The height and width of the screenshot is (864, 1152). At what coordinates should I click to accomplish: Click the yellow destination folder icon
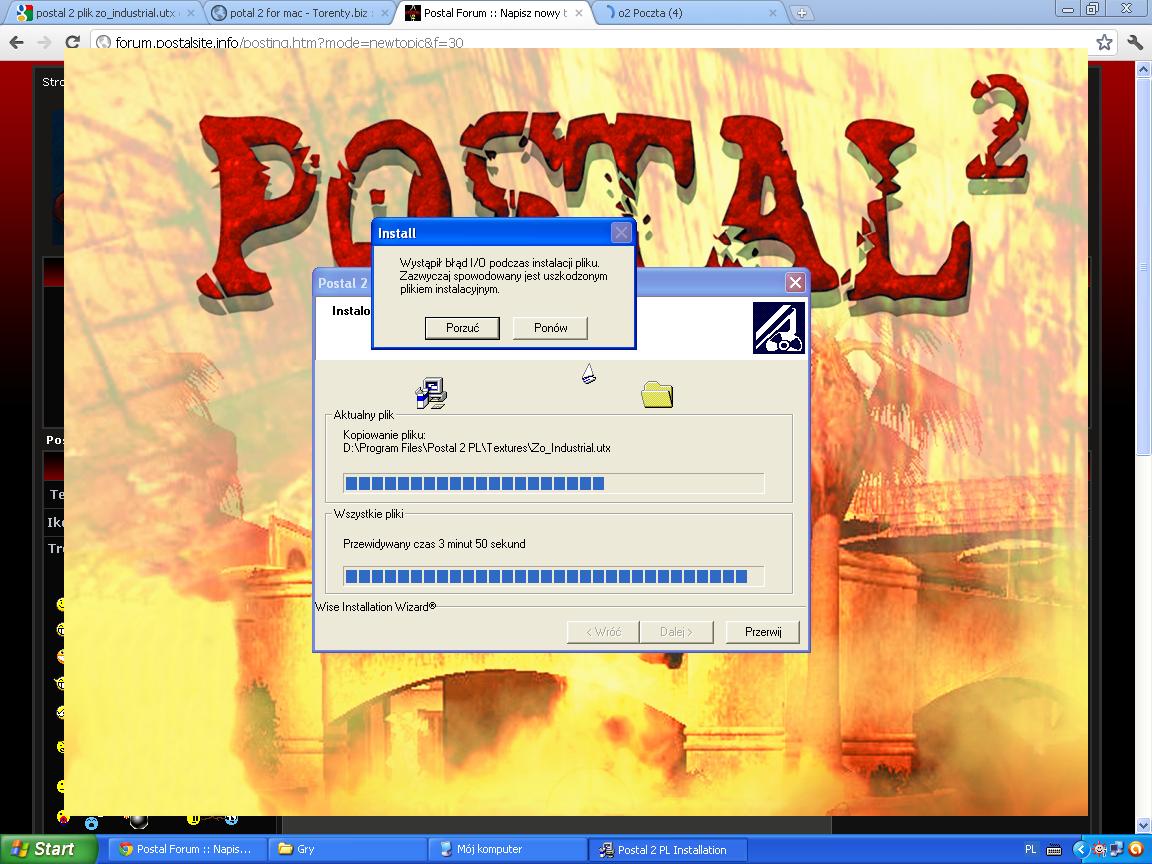tap(657, 395)
